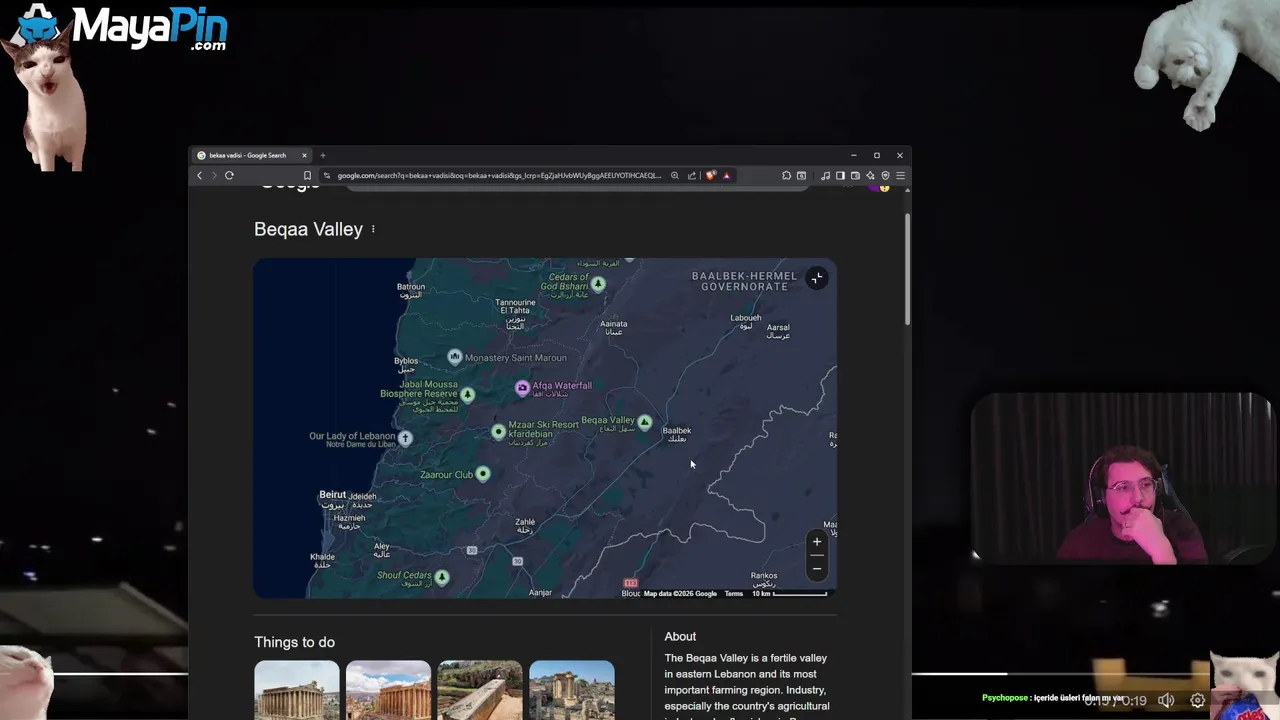Select the Beqaa Valley map pin
1280x720 pixels.
645,424
